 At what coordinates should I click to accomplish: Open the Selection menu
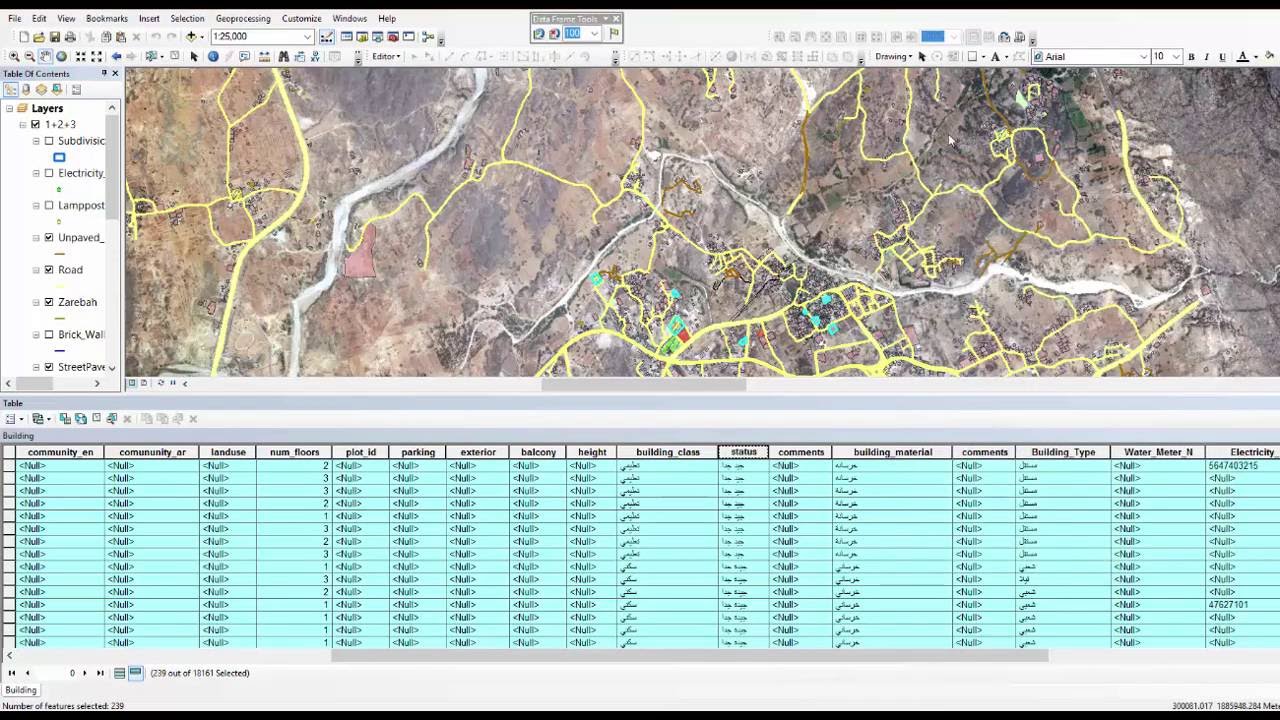point(187,18)
